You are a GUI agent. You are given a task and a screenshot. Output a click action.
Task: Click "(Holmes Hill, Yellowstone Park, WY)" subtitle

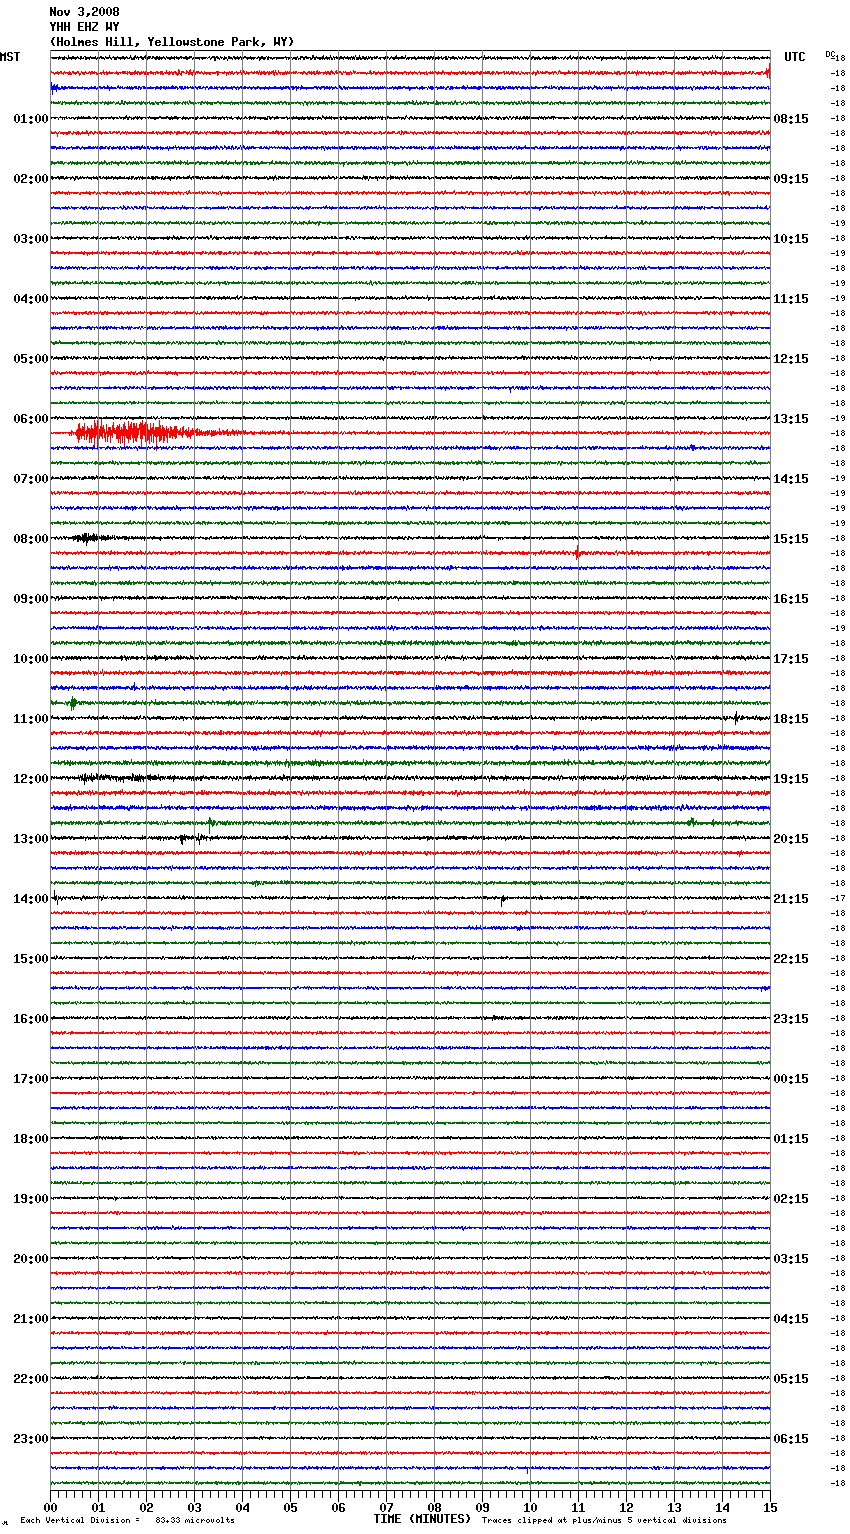pyautogui.click(x=172, y=42)
